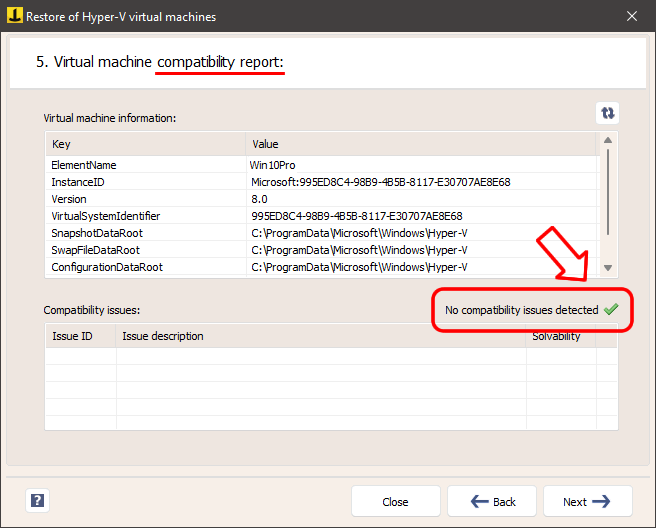Click the VM information scrollbar thumb
The width and height of the screenshot is (656, 528).
[x=608, y=192]
